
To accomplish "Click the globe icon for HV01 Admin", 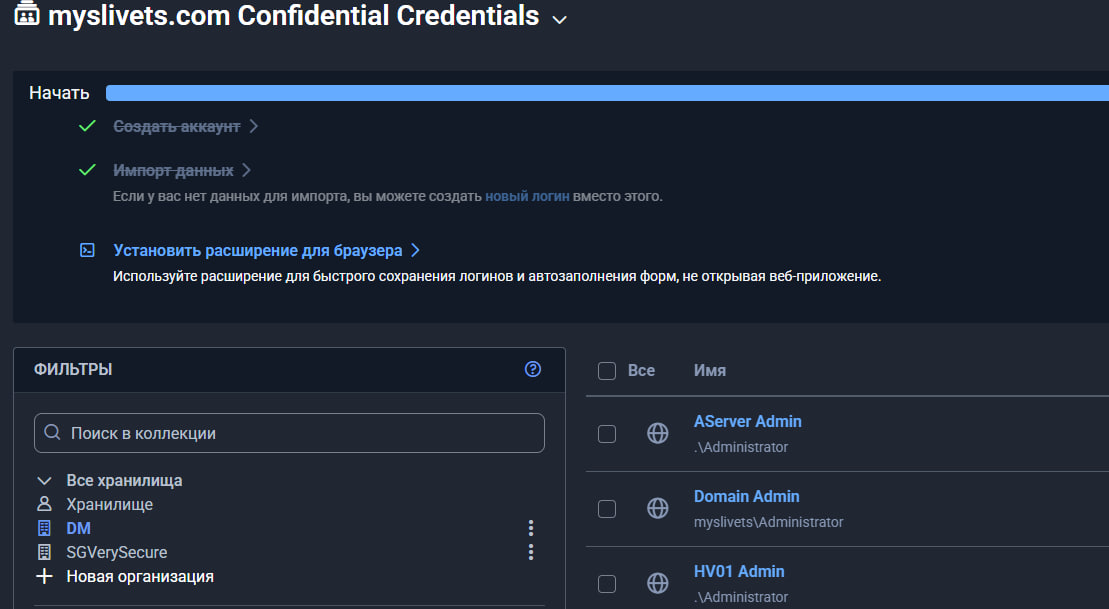I will point(657,583).
